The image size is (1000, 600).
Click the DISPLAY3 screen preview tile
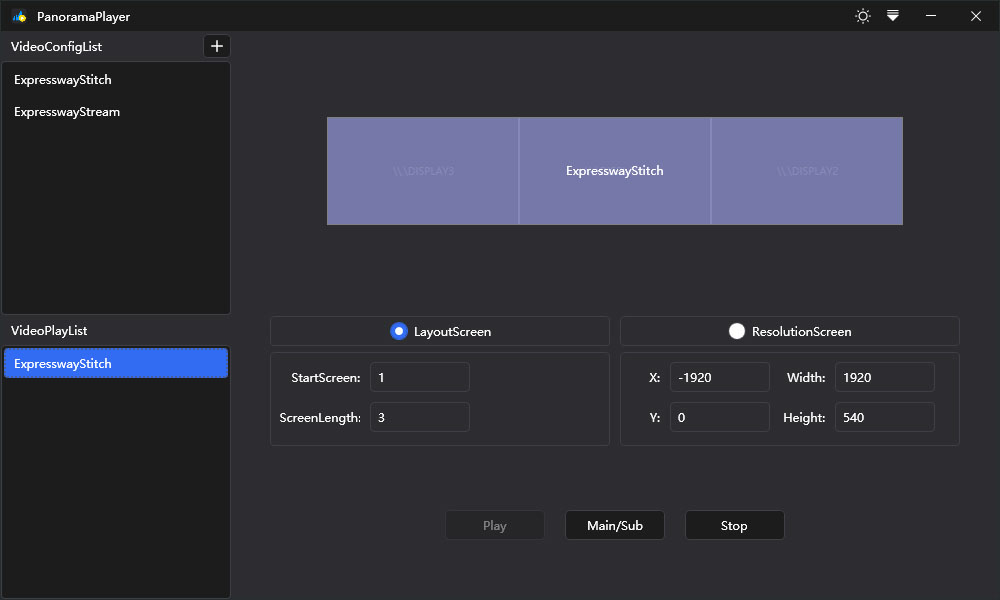422,171
